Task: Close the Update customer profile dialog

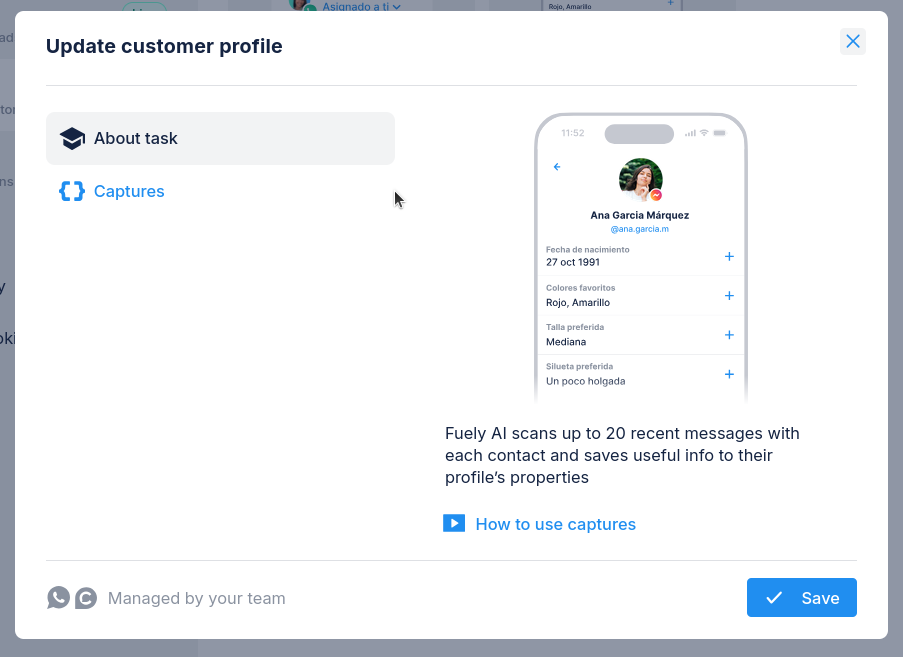Action: pyautogui.click(x=852, y=42)
